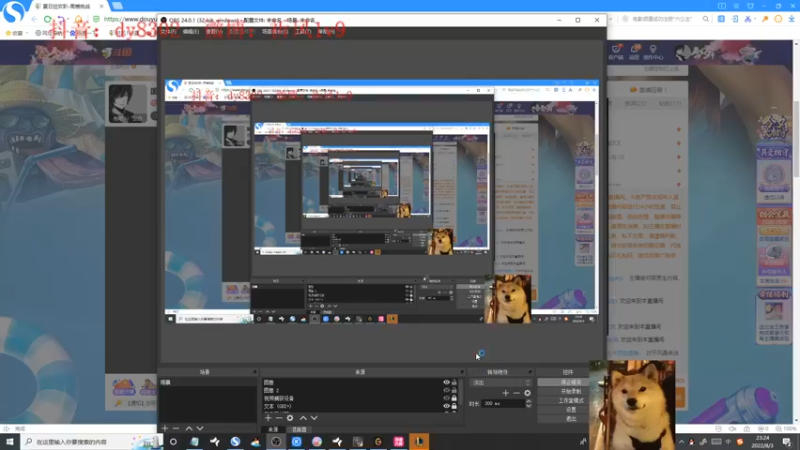
Task: Switch to the 混音器 tab below the sources
Action: (299, 430)
